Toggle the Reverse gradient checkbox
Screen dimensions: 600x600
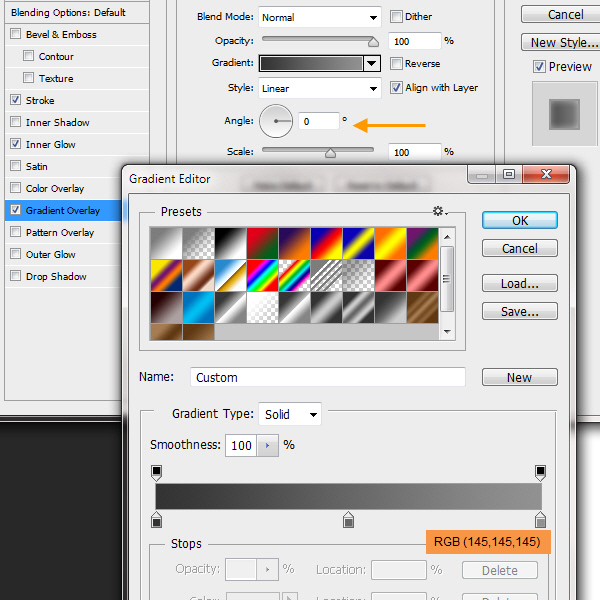[396, 63]
